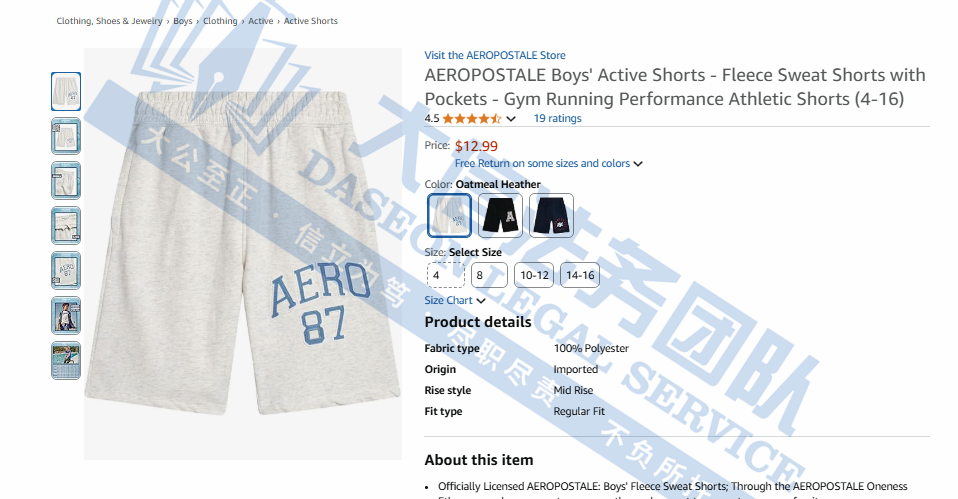
Task: Show the fourth thumbnail with waistband detail
Action: tap(66, 226)
